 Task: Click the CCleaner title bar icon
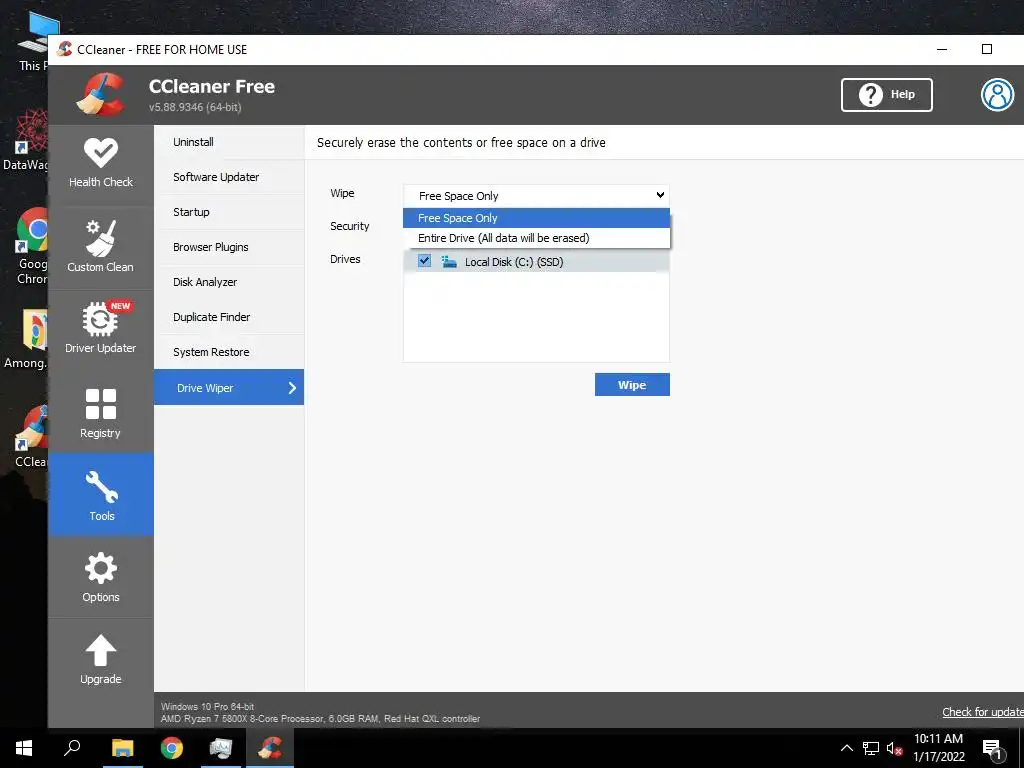(64, 49)
